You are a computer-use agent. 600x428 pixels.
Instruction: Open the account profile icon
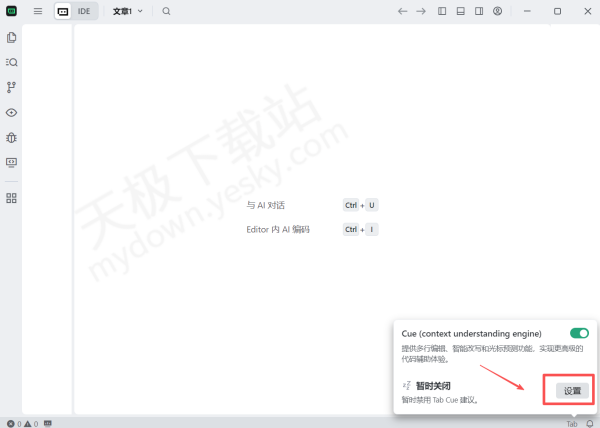pos(497,11)
